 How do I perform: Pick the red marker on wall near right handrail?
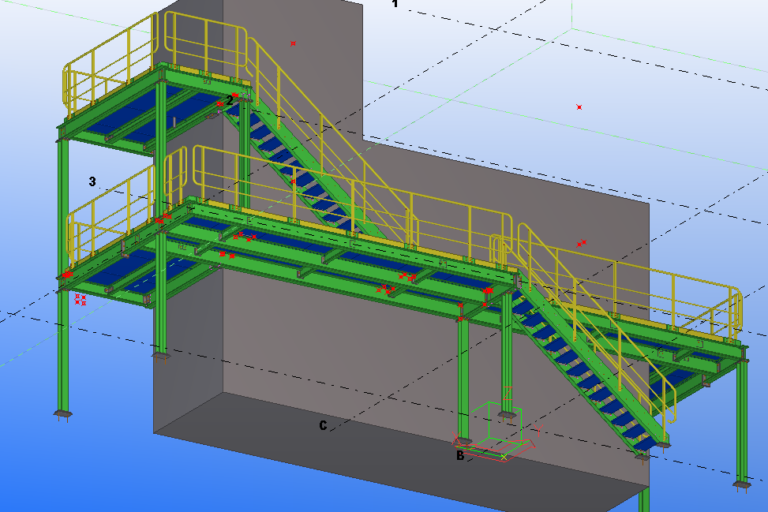coord(581,243)
